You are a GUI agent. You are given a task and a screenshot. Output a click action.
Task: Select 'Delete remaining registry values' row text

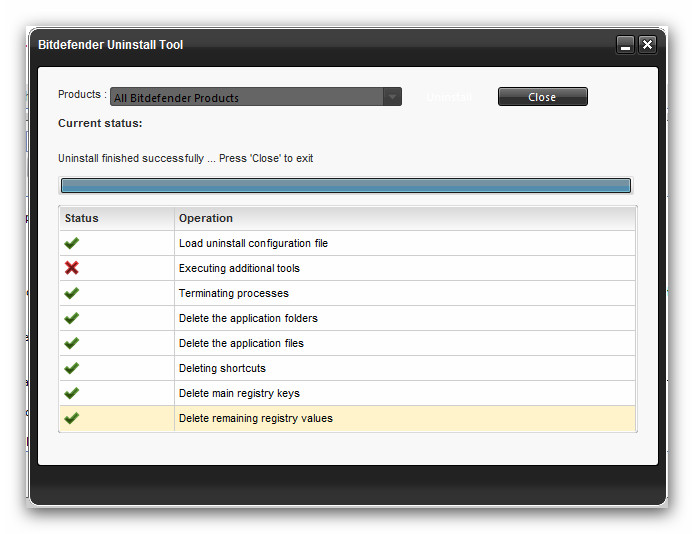(256, 418)
